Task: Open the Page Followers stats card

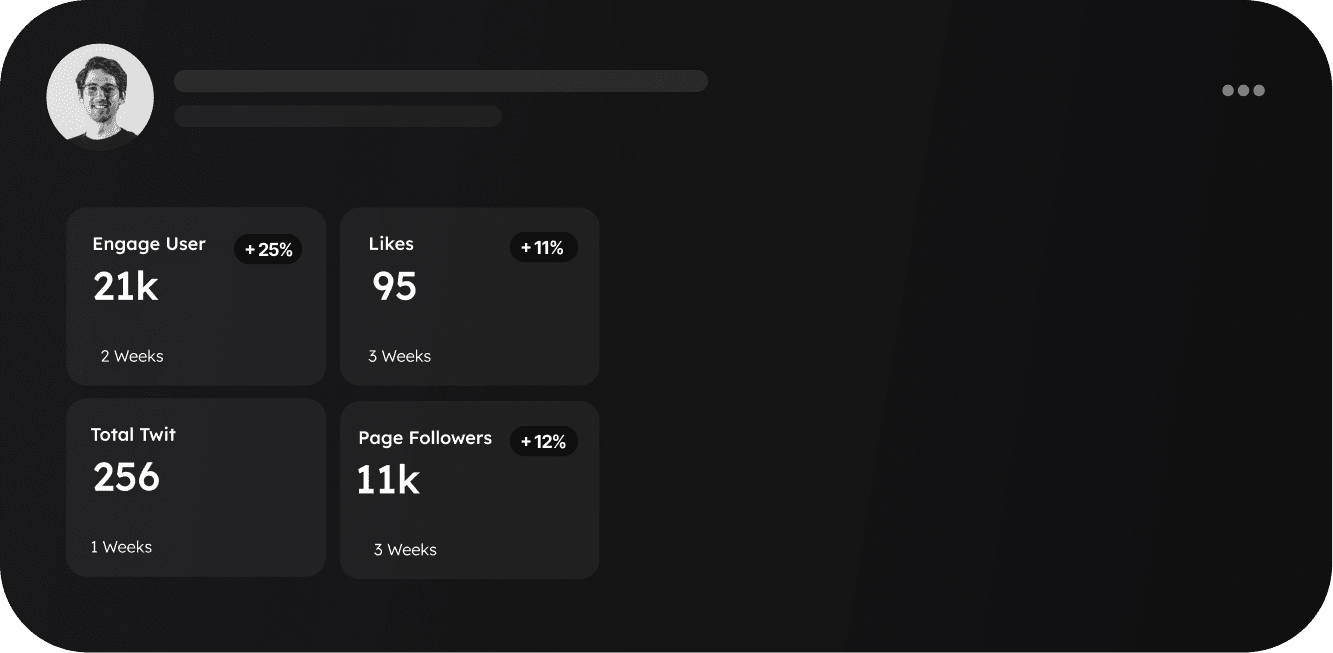Action: pos(470,490)
